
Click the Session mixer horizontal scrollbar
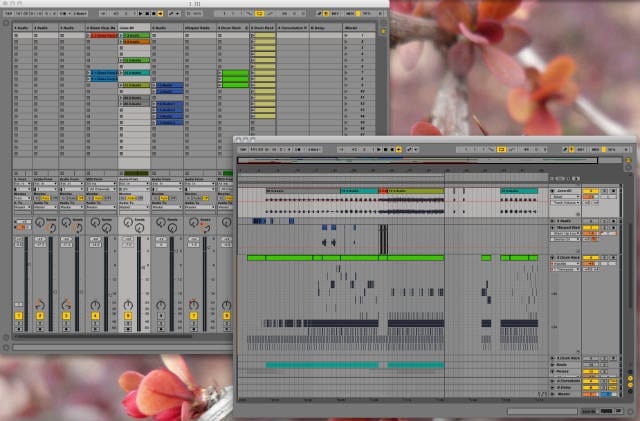tap(103, 336)
